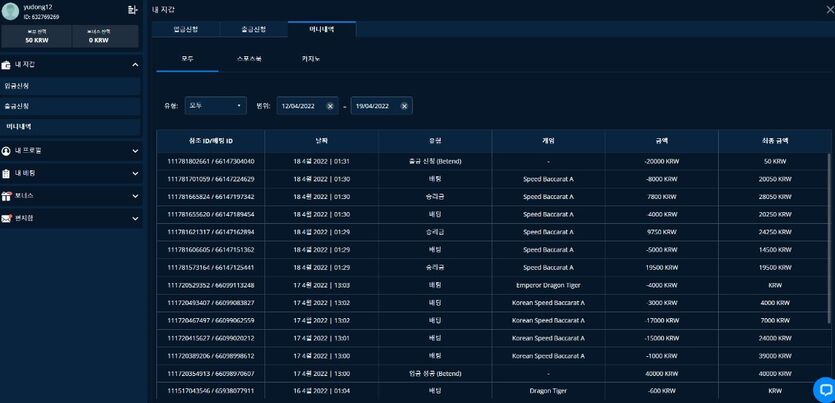Click the 7800 KRW amount cell
This screenshot has width=835, height=403.
click(x=661, y=197)
